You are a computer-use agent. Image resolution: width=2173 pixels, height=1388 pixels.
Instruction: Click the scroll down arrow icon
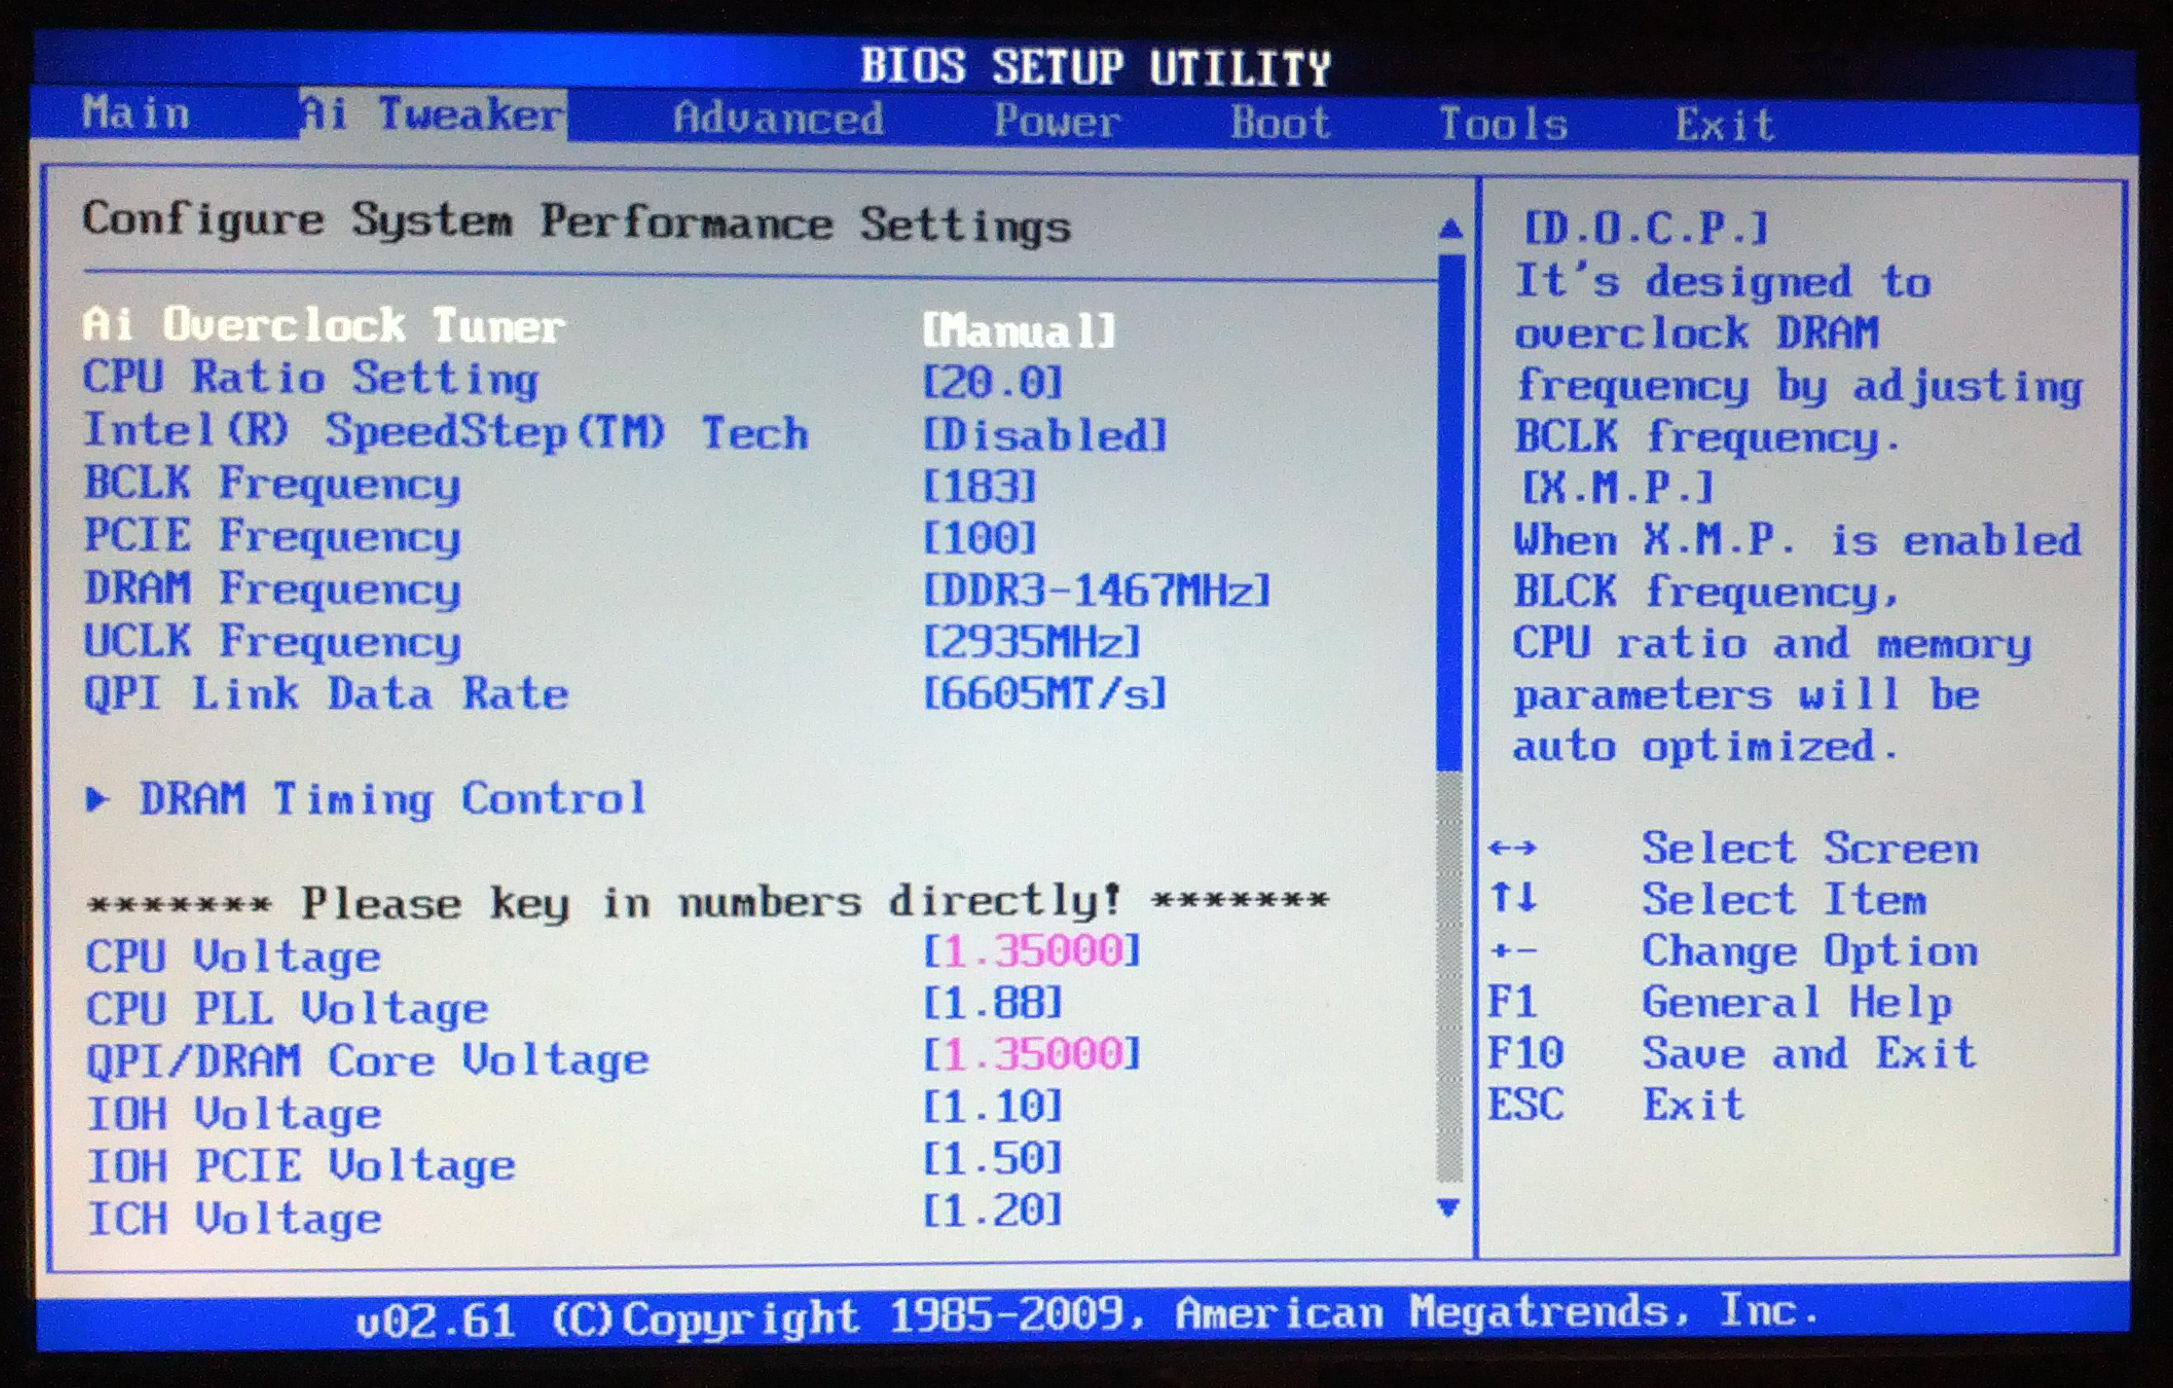pyautogui.click(x=1447, y=1208)
